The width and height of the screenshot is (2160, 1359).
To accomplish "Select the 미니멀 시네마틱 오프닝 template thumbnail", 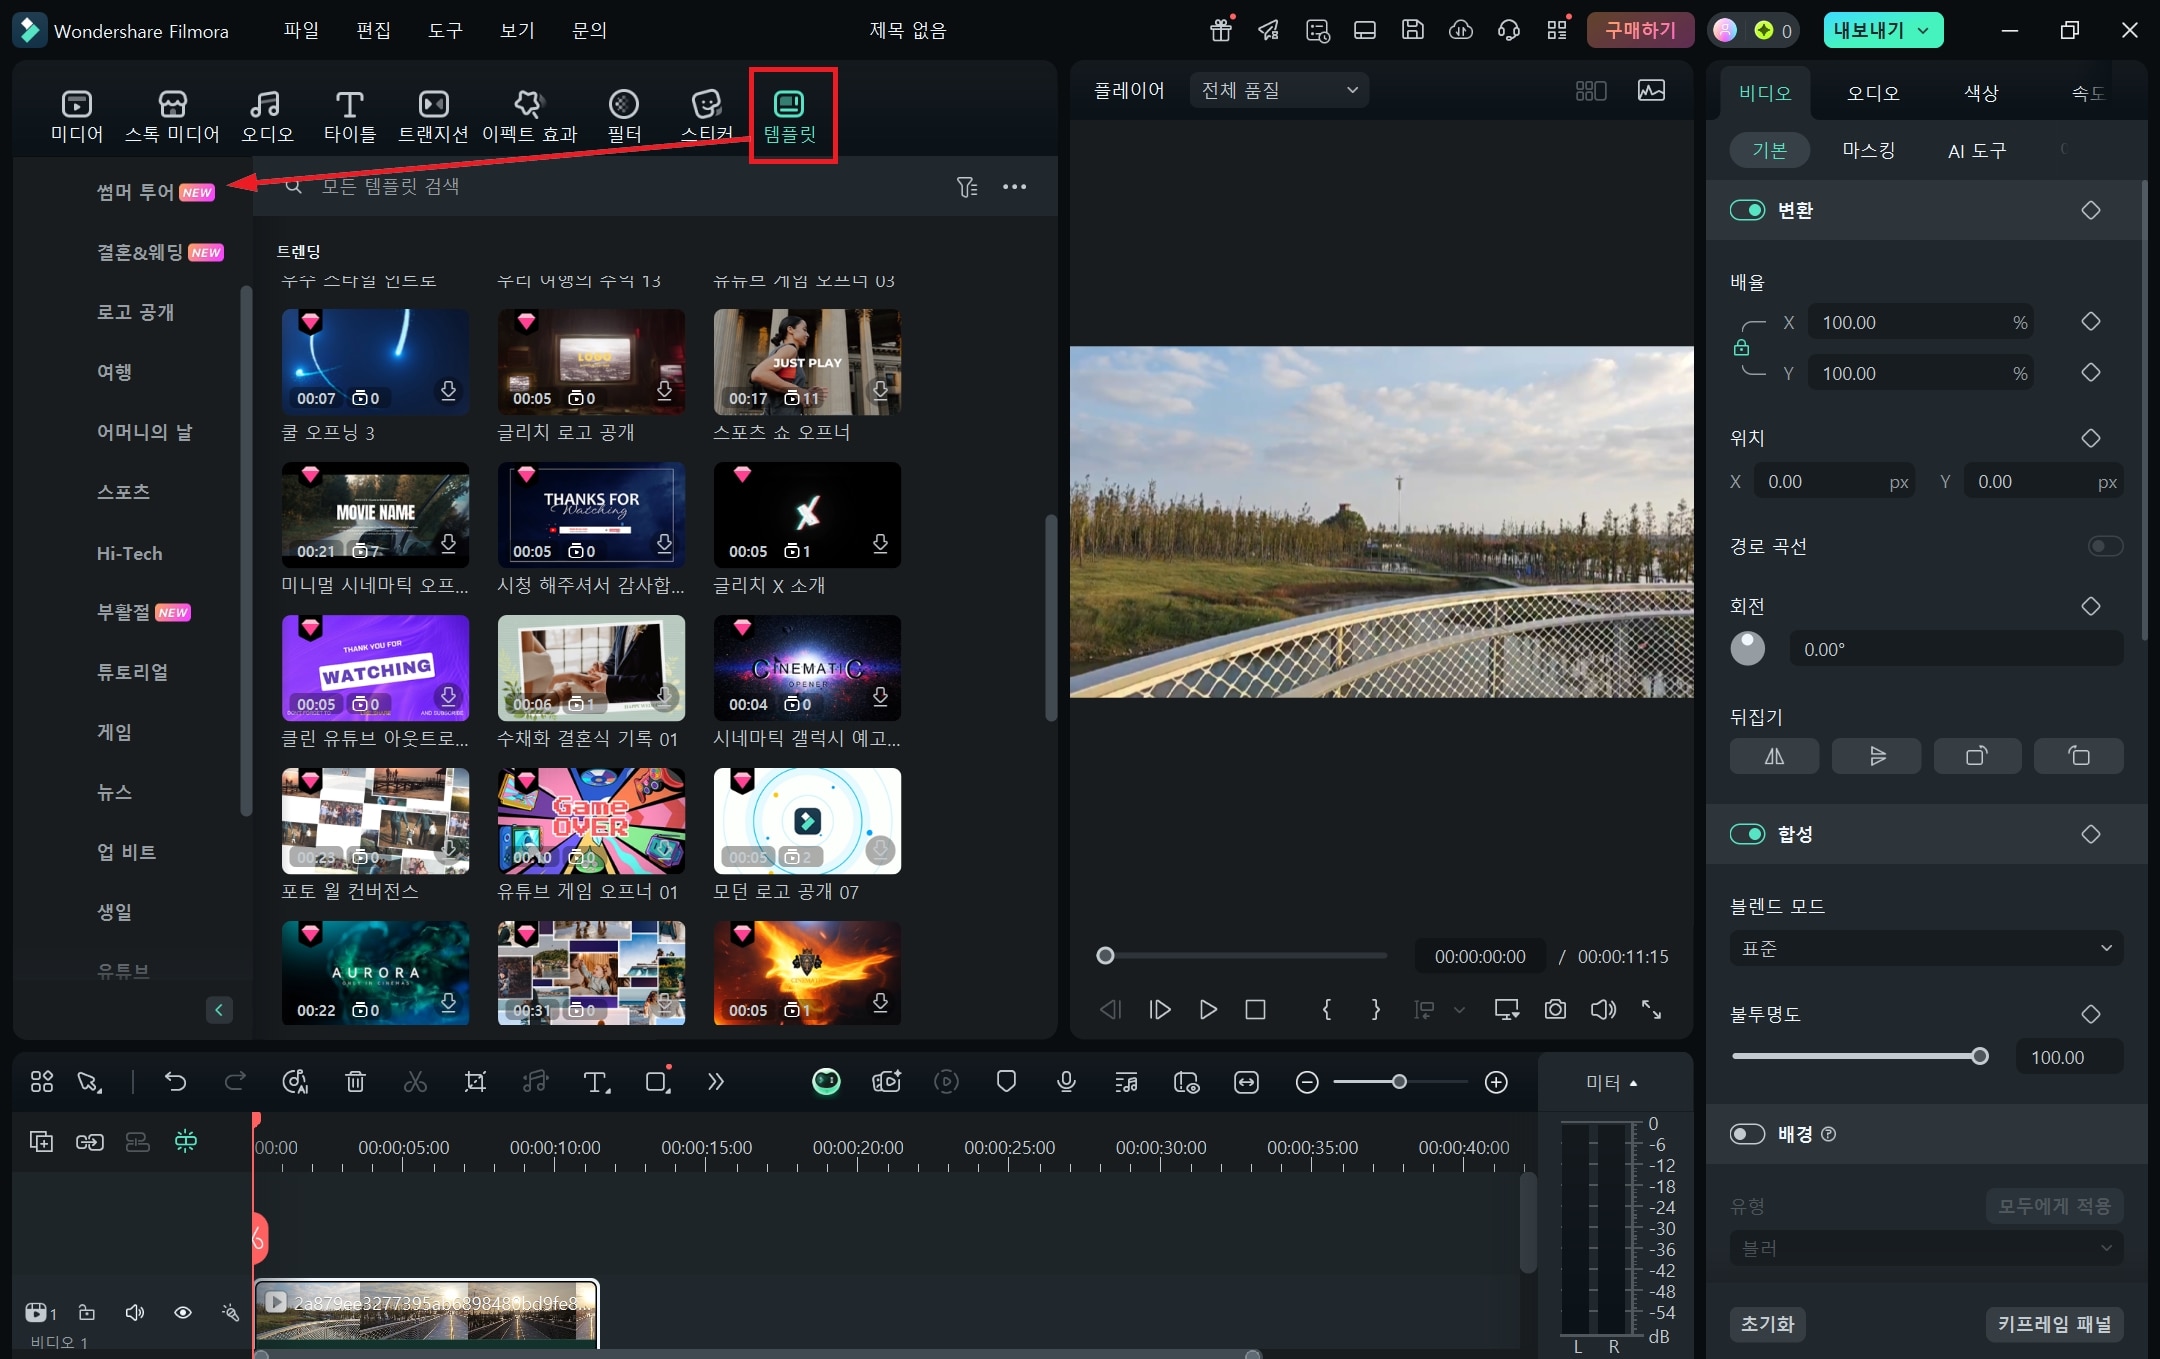I will coord(375,515).
